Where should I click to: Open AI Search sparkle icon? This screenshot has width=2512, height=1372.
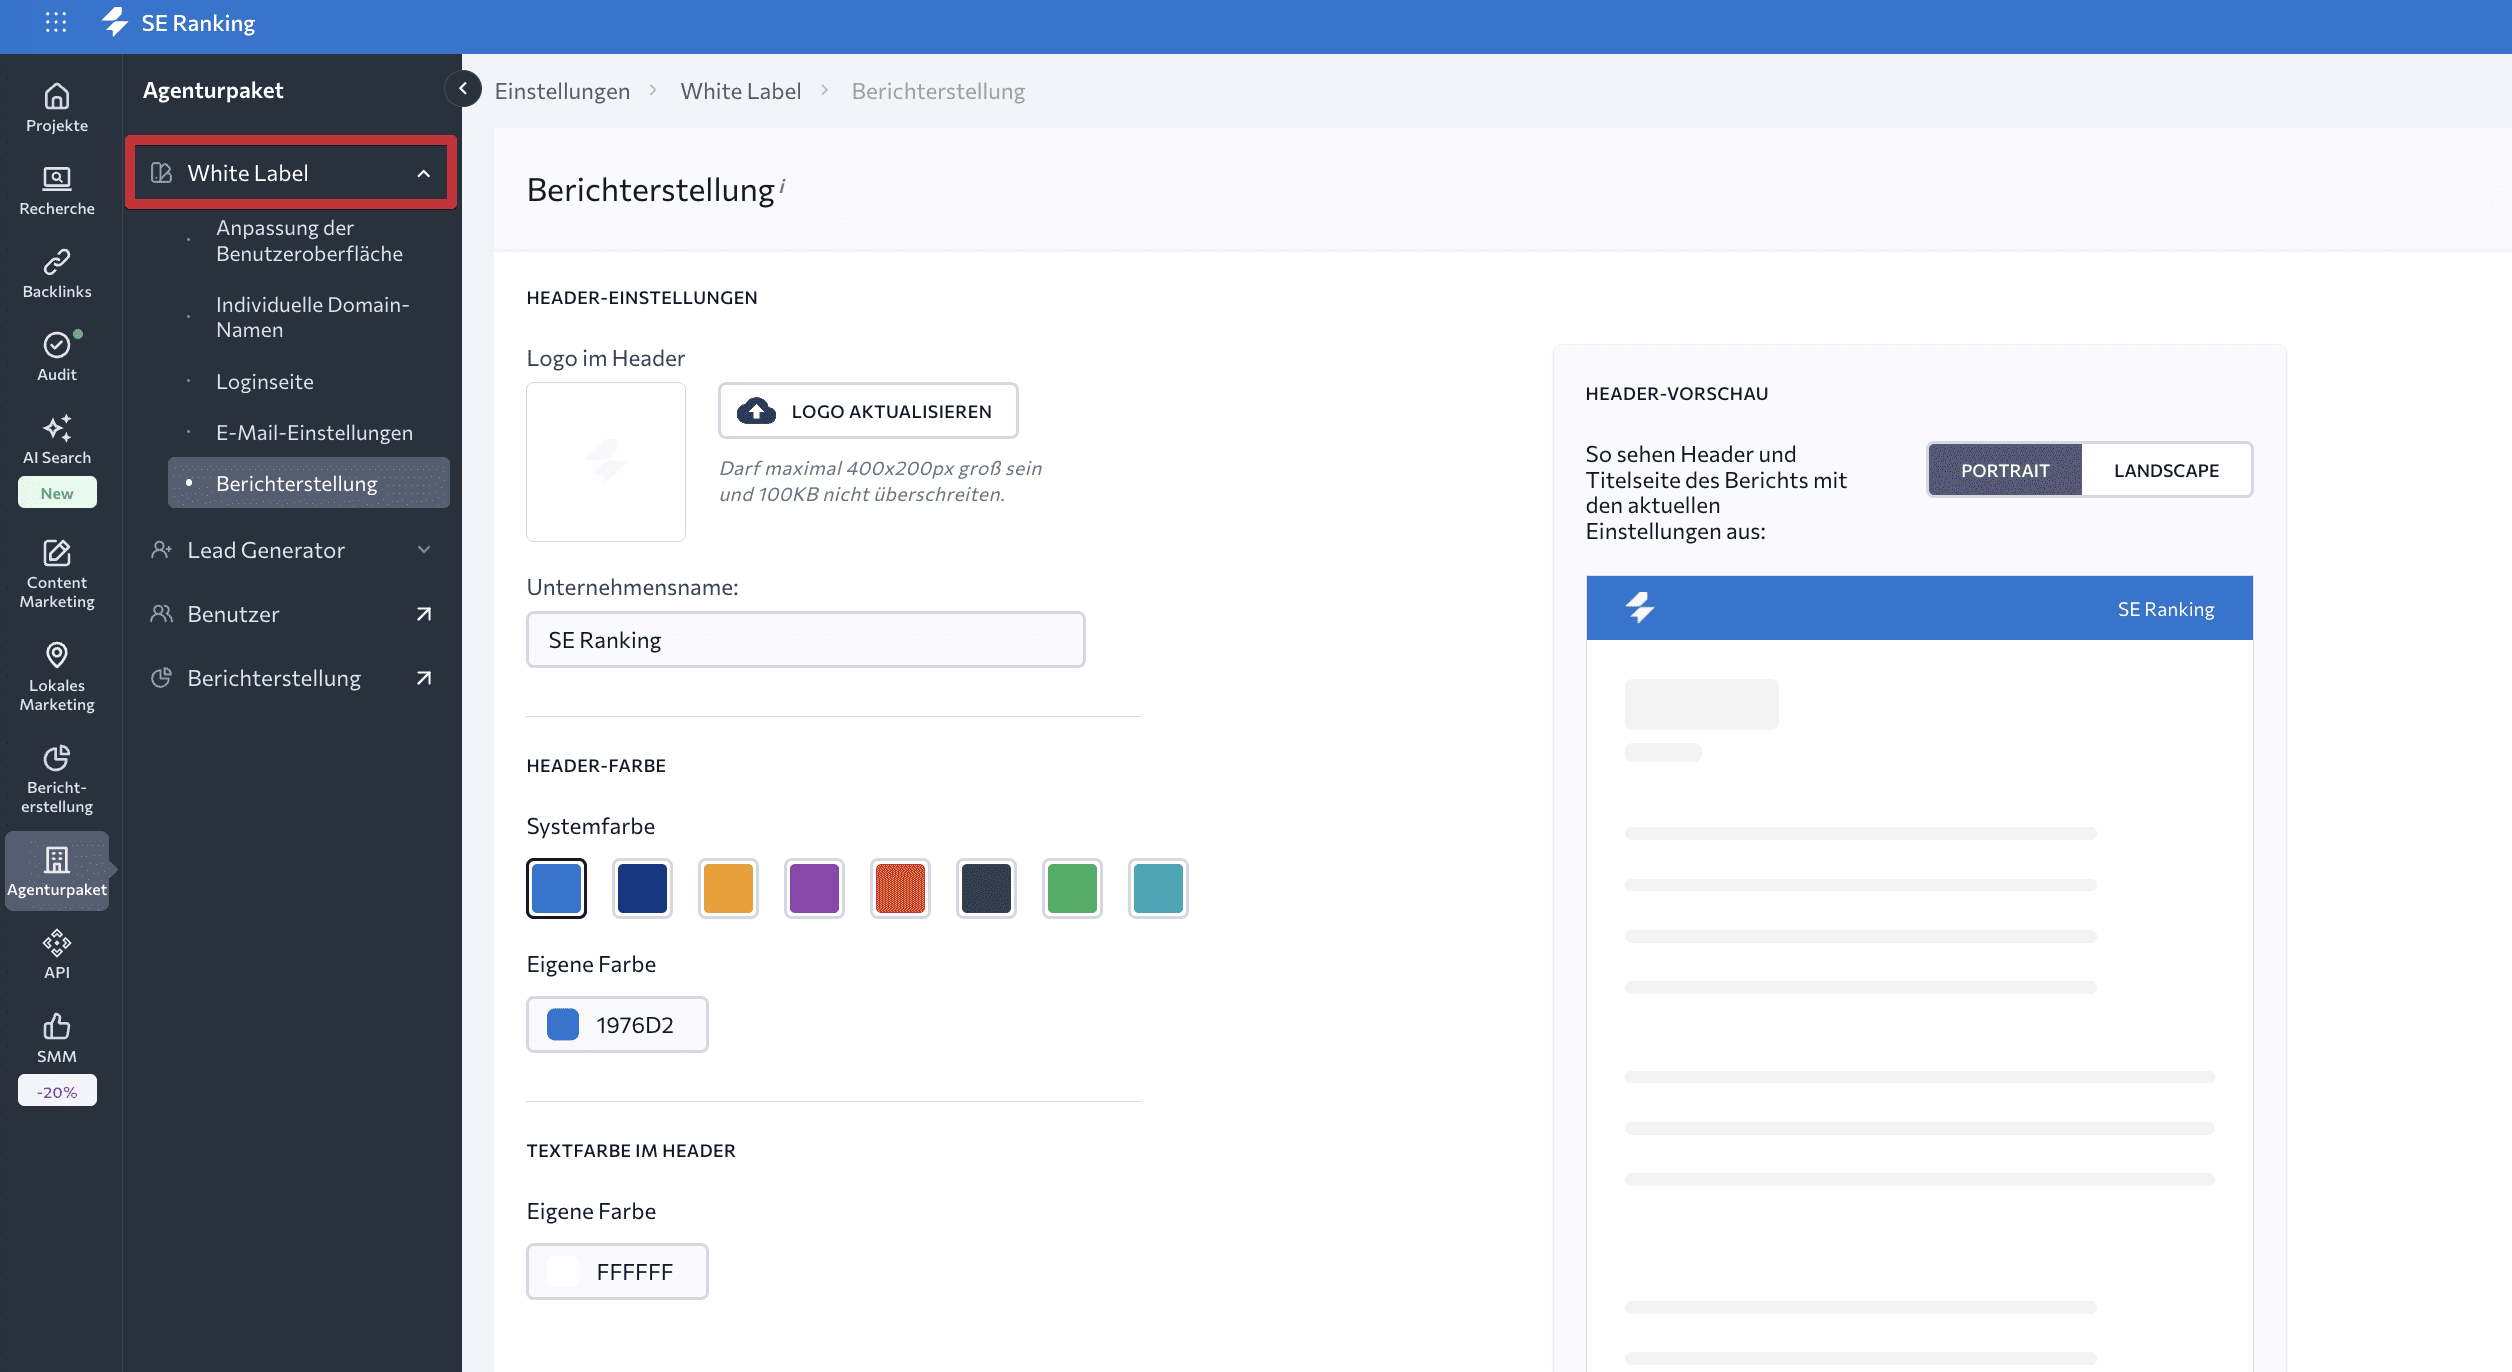point(57,428)
